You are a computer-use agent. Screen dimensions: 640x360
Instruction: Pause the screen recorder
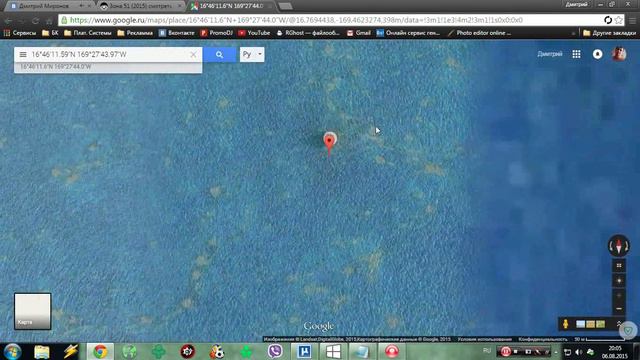[x=505, y=351]
